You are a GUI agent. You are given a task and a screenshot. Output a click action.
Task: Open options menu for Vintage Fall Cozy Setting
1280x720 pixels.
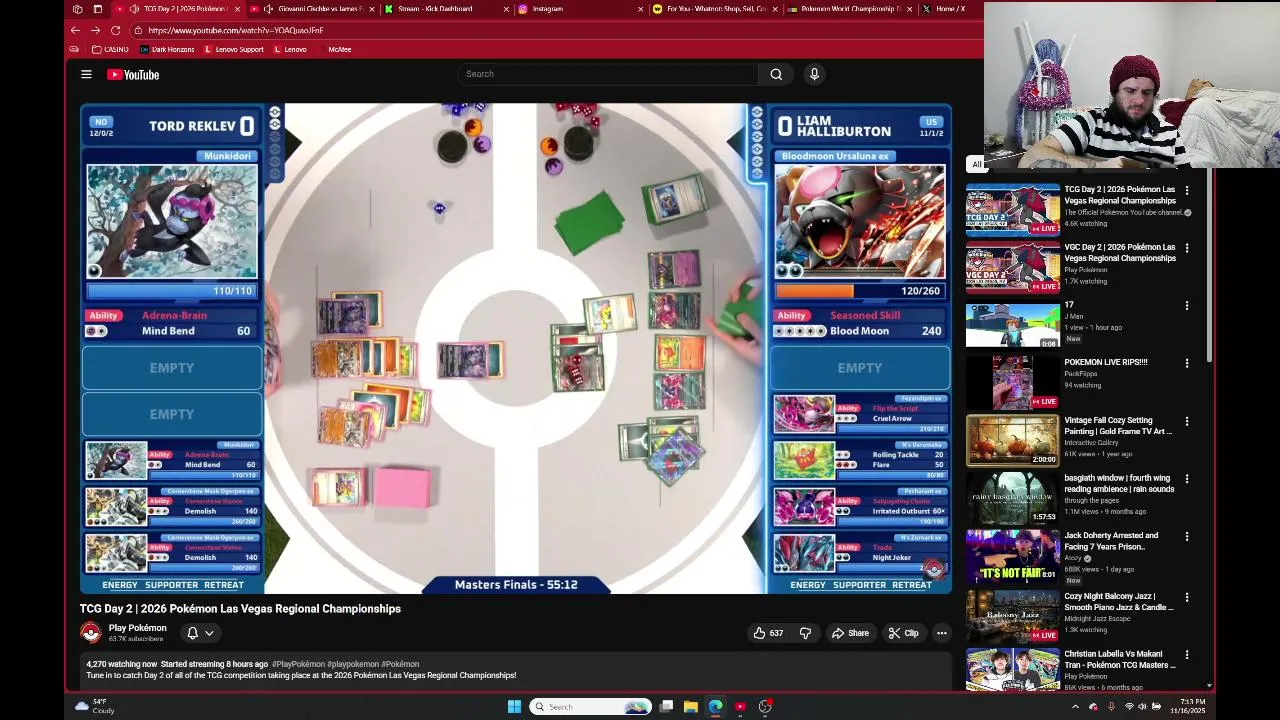coord(1187,421)
